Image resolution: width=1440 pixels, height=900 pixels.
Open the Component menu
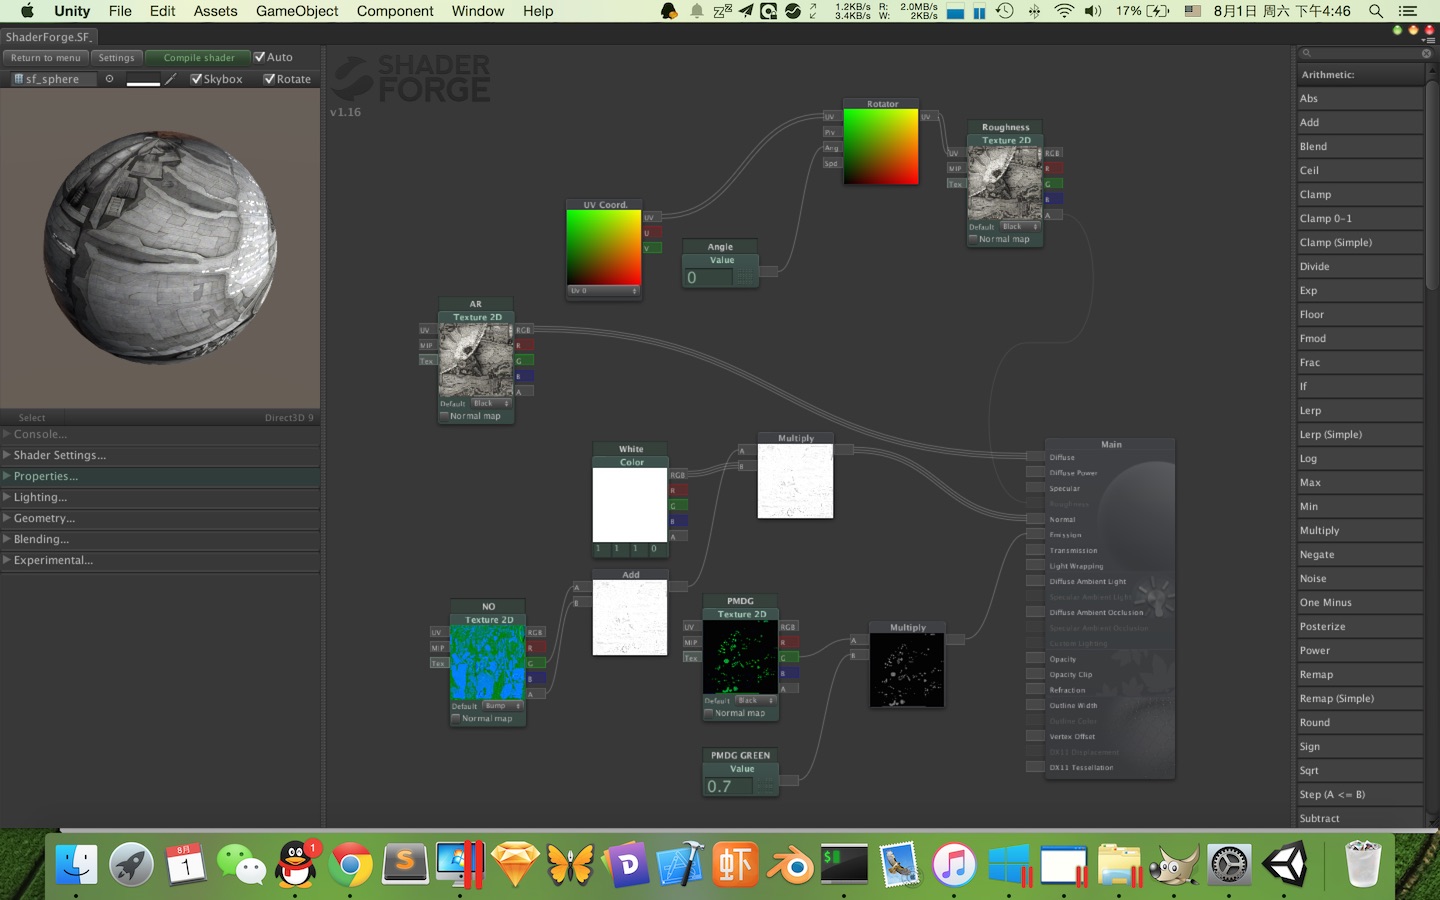(395, 11)
